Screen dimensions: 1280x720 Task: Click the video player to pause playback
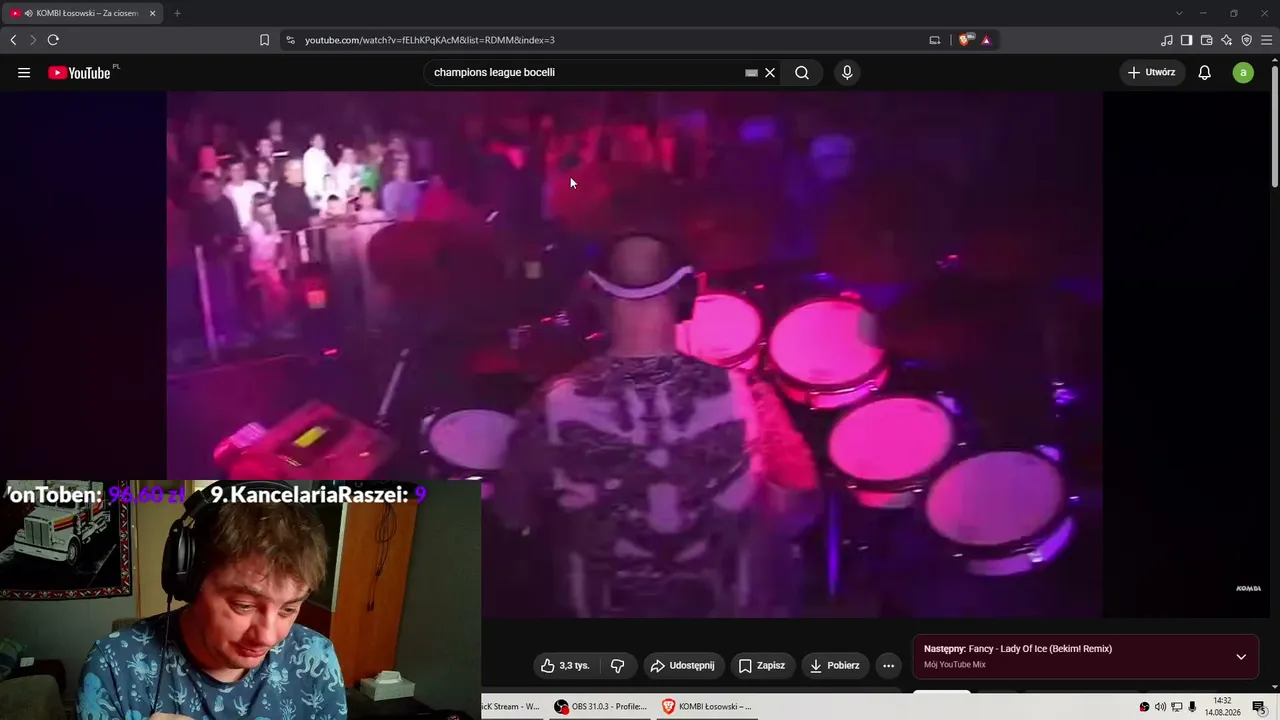tap(635, 355)
